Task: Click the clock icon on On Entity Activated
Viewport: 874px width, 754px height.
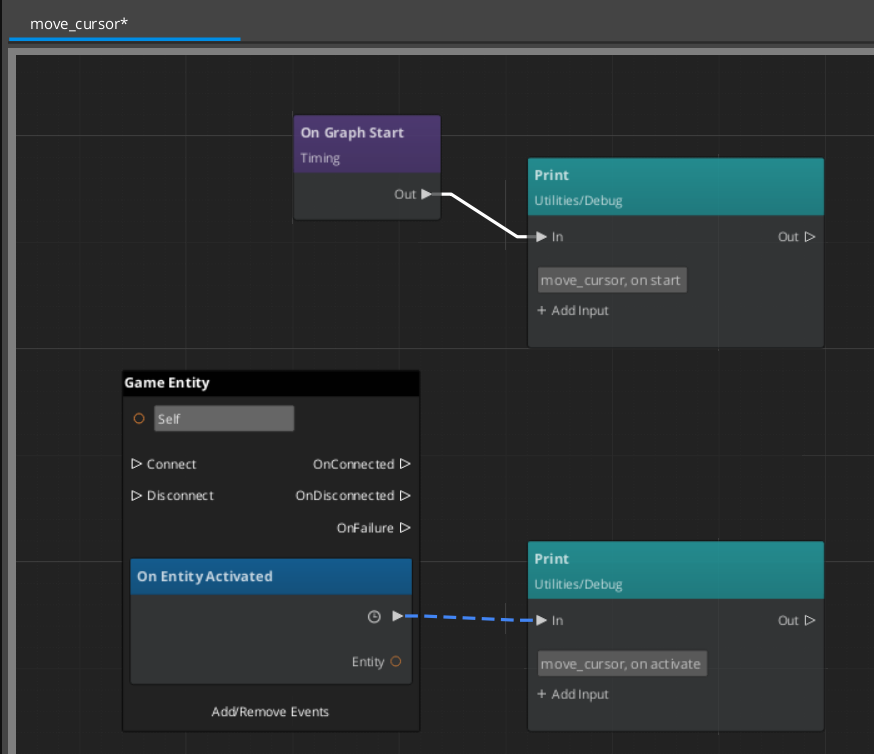Action: coord(373,617)
